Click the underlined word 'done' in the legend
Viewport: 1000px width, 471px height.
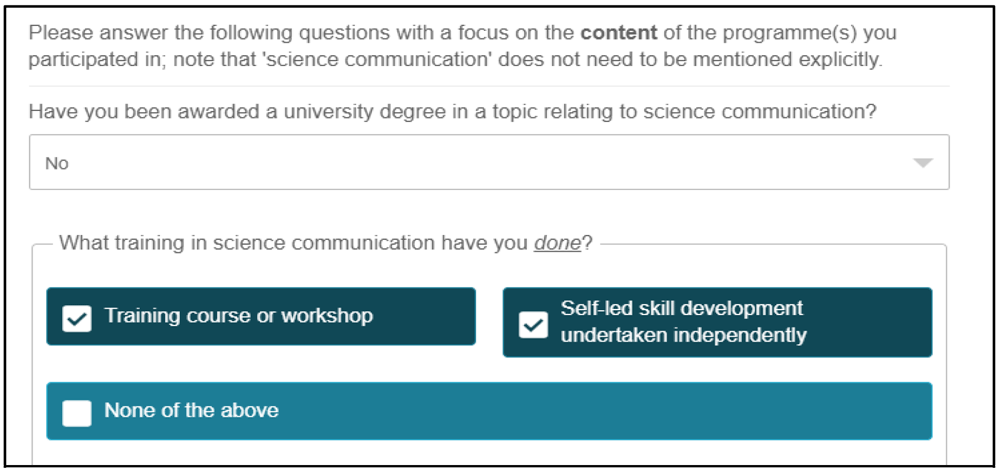pyautogui.click(x=557, y=243)
